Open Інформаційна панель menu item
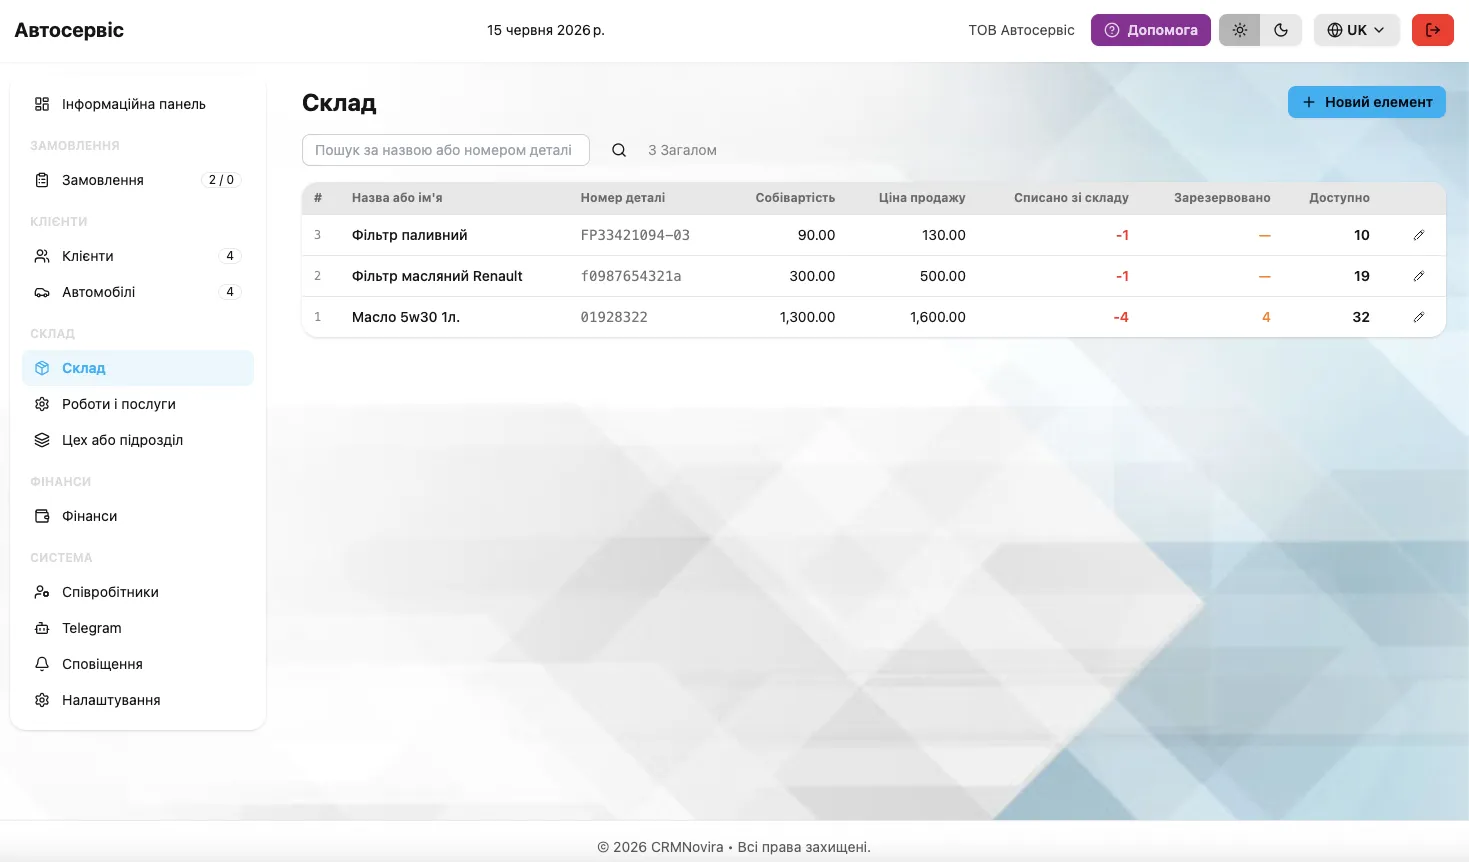The height and width of the screenshot is (862, 1469). coord(138,104)
